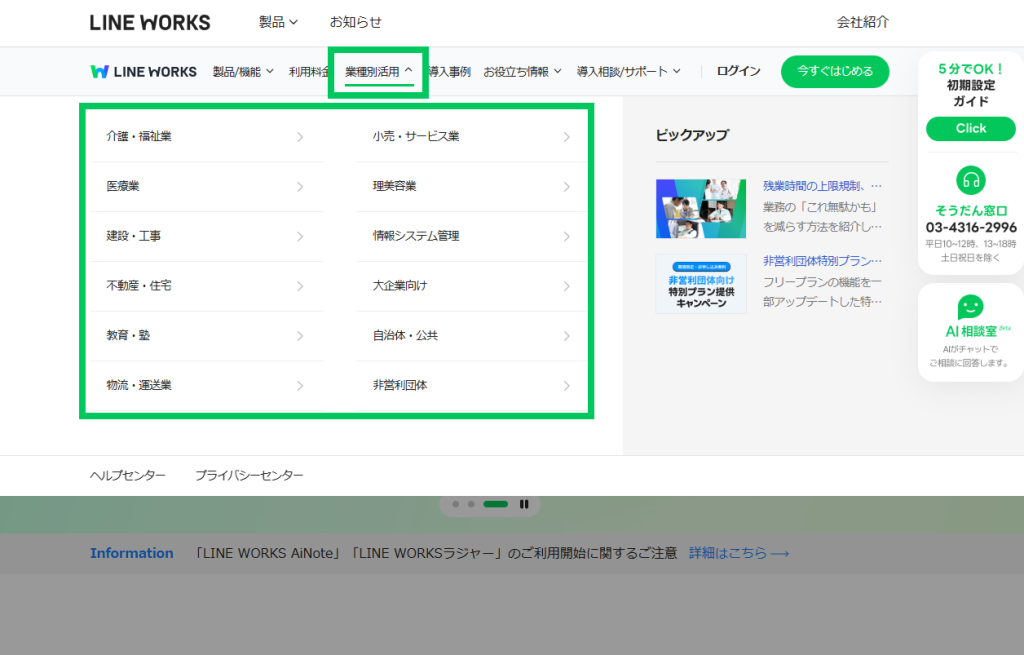Image resolution: width=1024 pixels, height=655 pixels.
Task: Click the ログイン link
Action: pyautogui.click(x=738, y=72)
